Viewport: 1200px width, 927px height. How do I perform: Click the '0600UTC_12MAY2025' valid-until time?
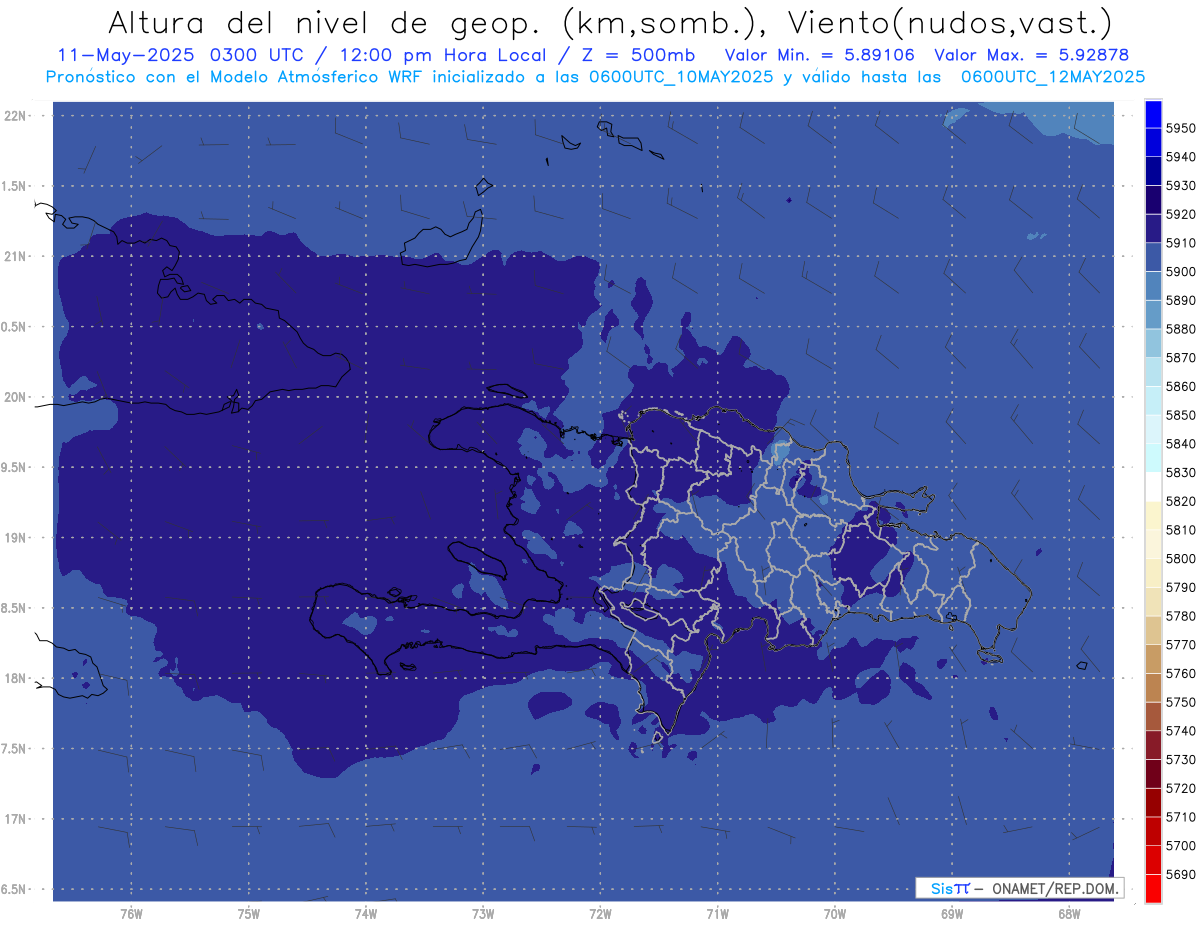(1053, 76)
